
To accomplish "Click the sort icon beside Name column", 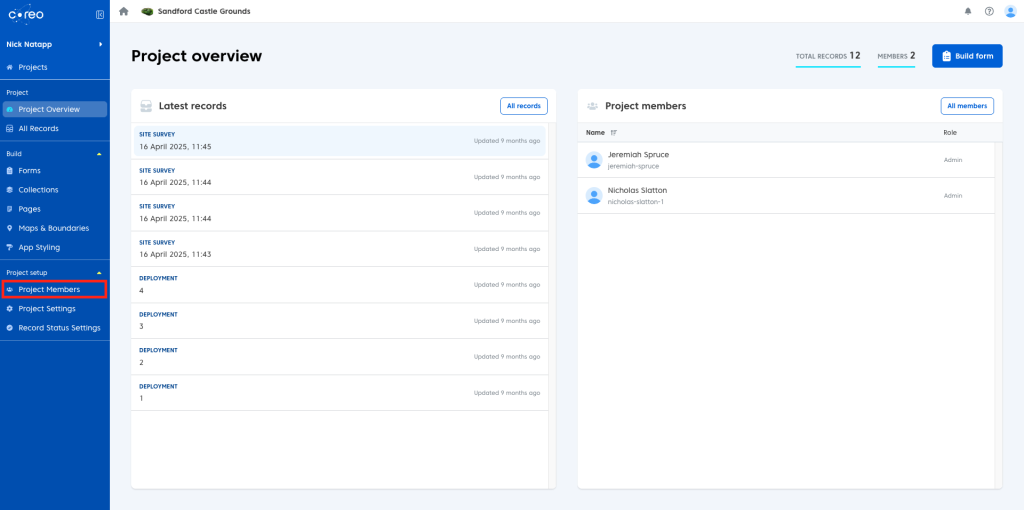I will [x=614, y=132].
